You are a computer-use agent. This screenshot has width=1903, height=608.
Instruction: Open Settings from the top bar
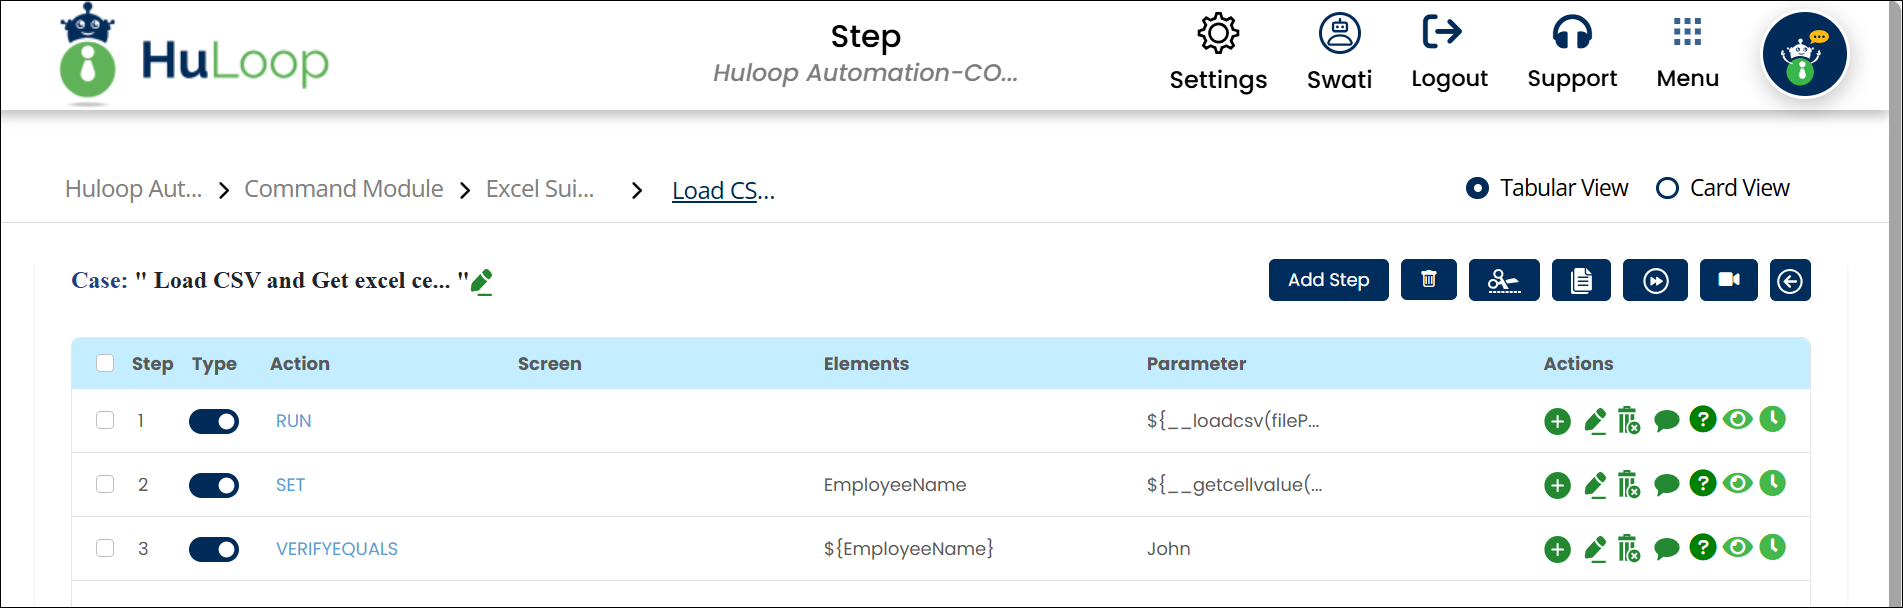pos(1218,52)
